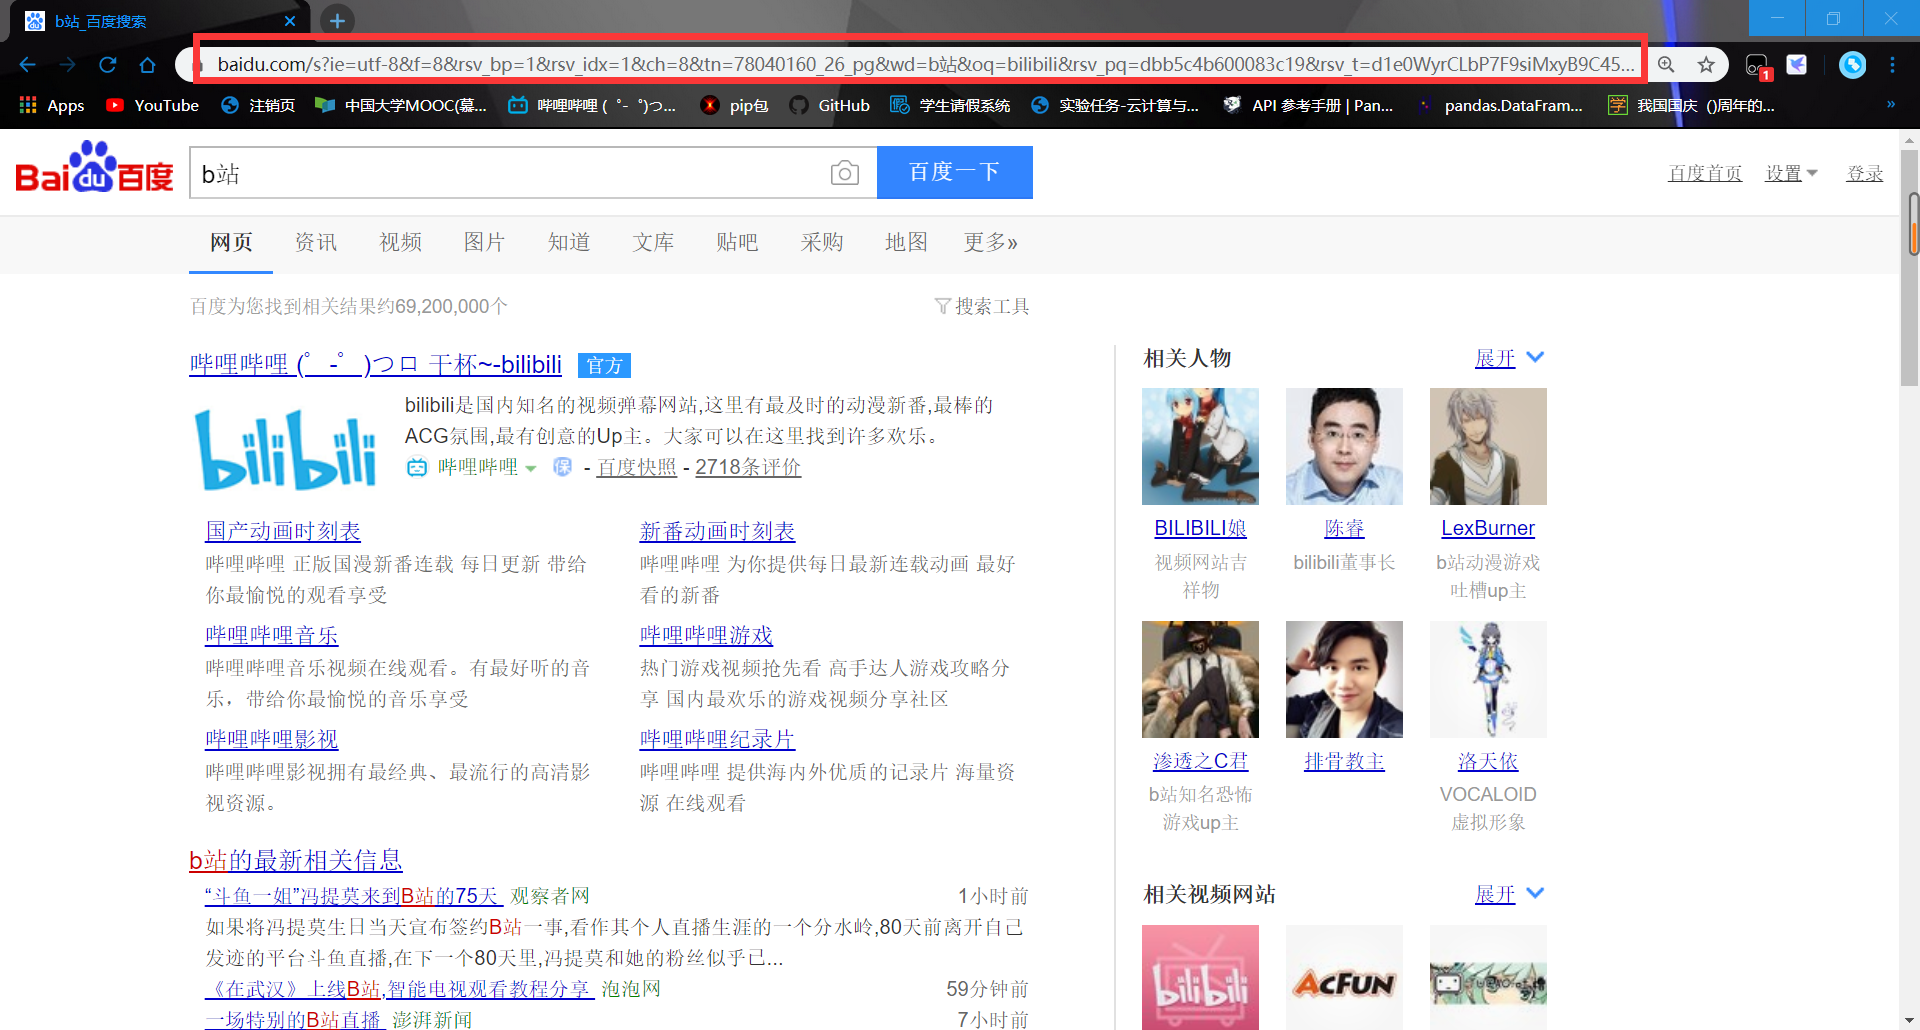
Task: Switch to the 资讯 tab
Action: pos(316,242)
